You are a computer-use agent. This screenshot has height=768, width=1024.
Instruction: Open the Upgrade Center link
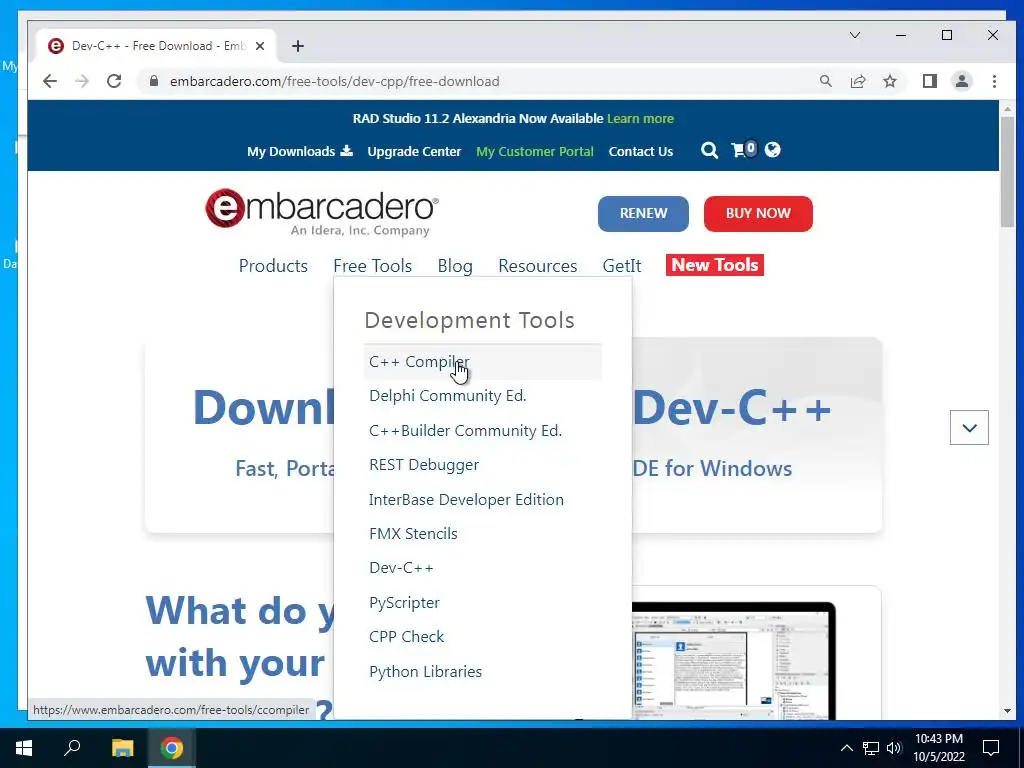pos(414,151)
